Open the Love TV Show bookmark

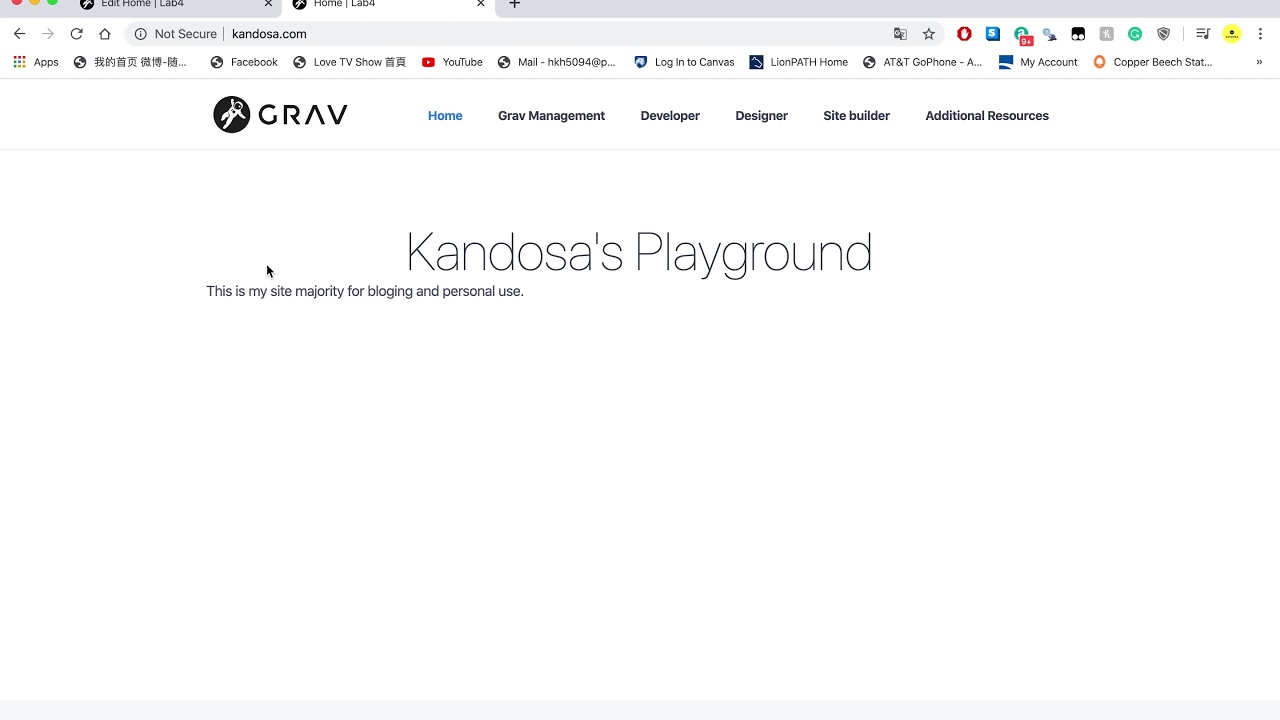[x=349, y=62]
